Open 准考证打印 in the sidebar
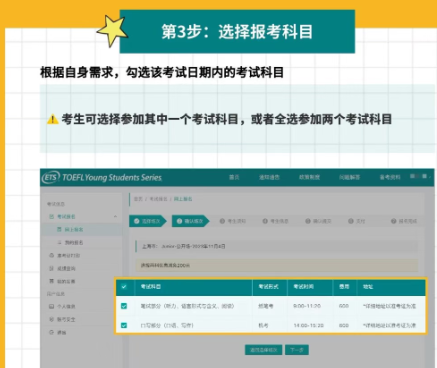 pos(68,256)
